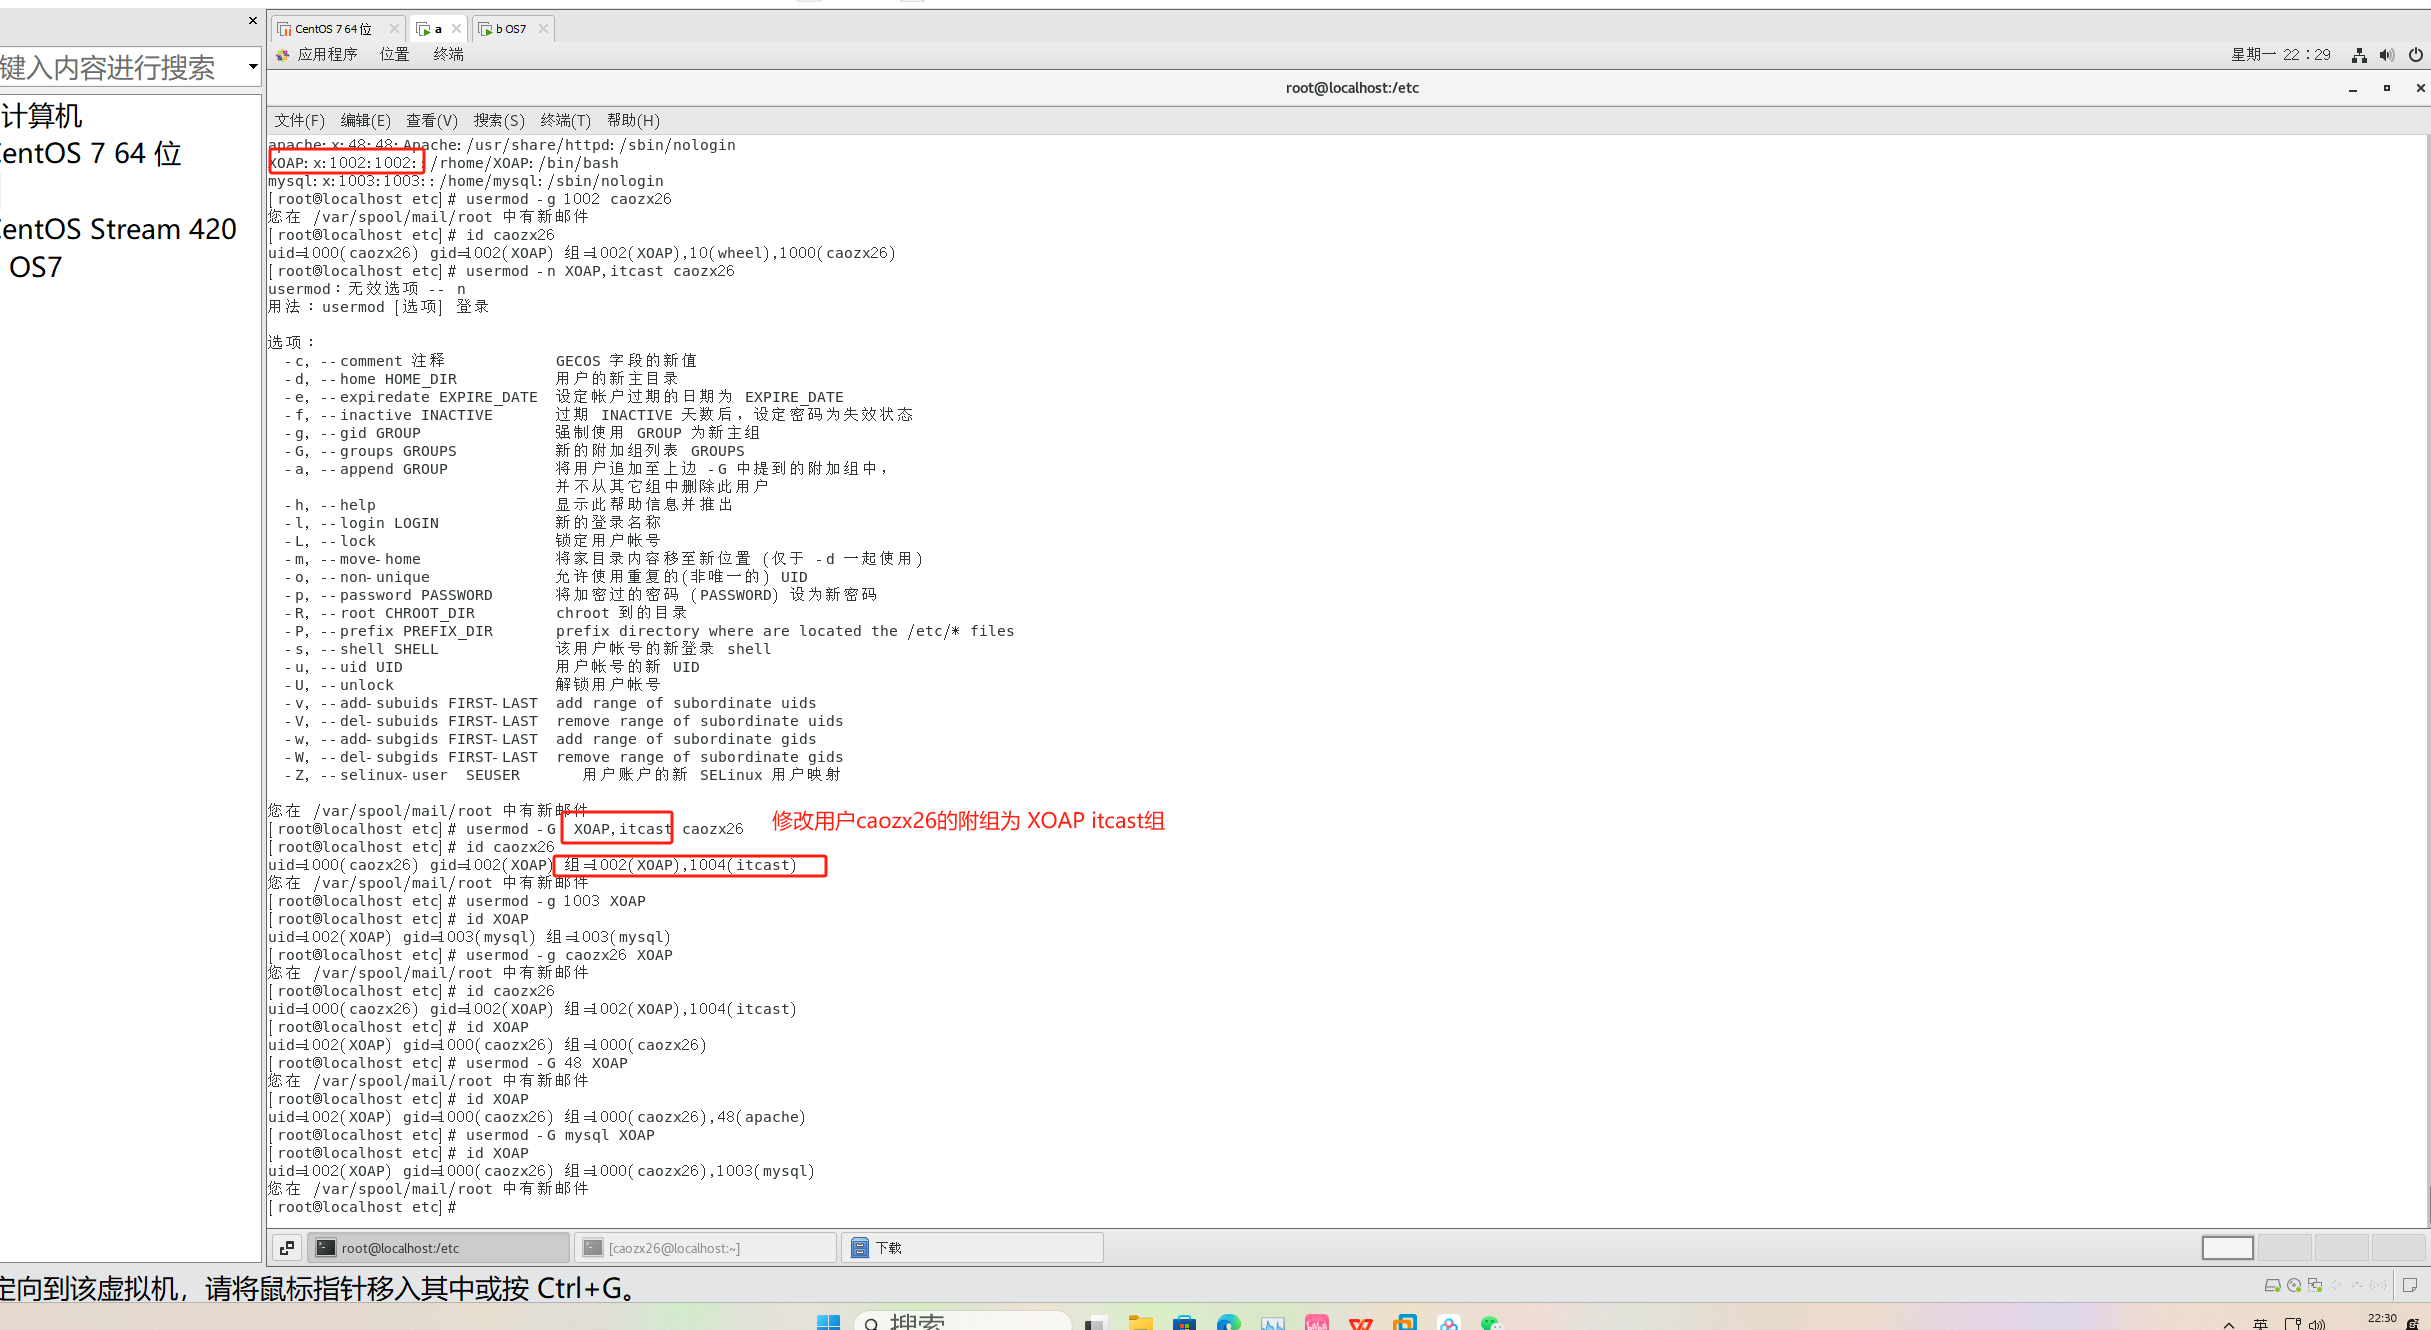Switch to the 'b OS7' VM tab

pyautogui.click(x=510, y=29)
